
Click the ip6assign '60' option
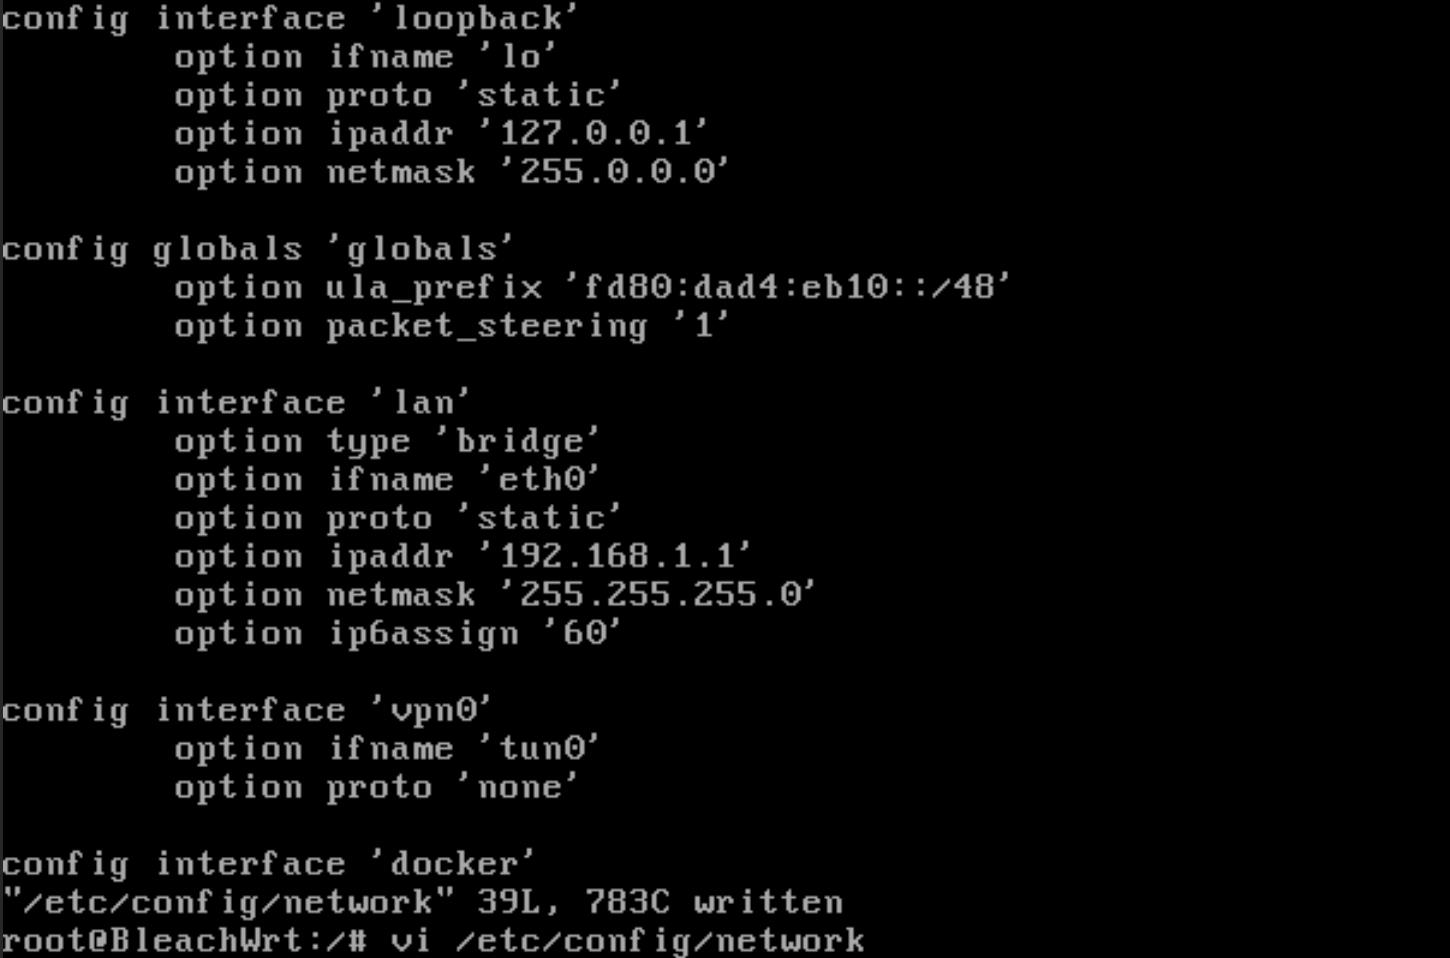(397, 633)
